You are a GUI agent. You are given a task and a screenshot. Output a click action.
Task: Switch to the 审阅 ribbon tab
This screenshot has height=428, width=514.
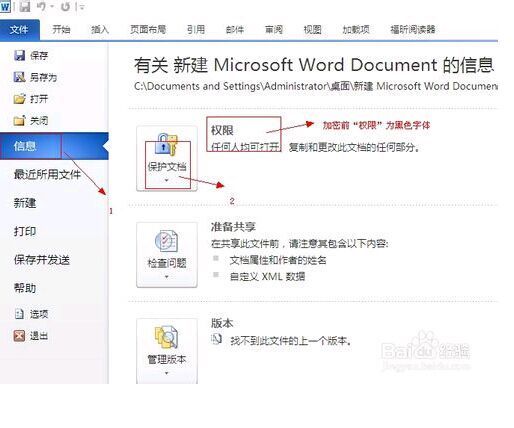click(x=274, y=29)
